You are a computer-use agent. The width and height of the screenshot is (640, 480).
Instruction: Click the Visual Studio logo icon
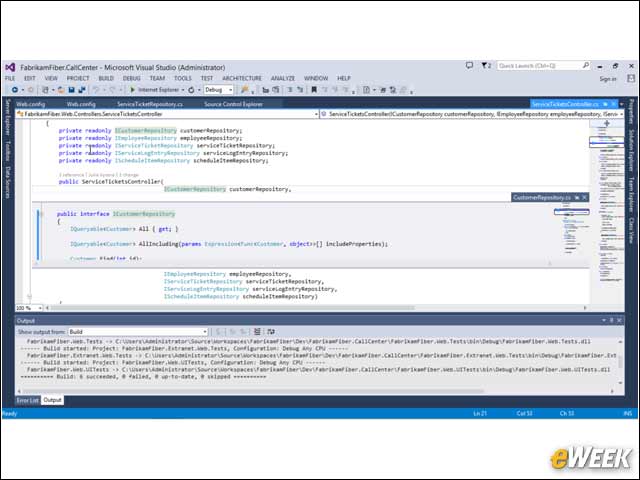click(x=10, y=67)
